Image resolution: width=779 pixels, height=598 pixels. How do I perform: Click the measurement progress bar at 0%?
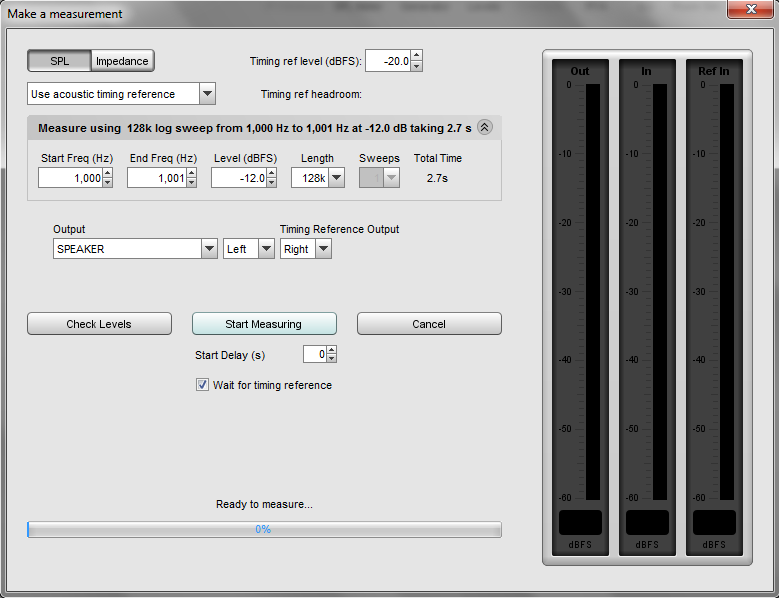tap(264, 529)
